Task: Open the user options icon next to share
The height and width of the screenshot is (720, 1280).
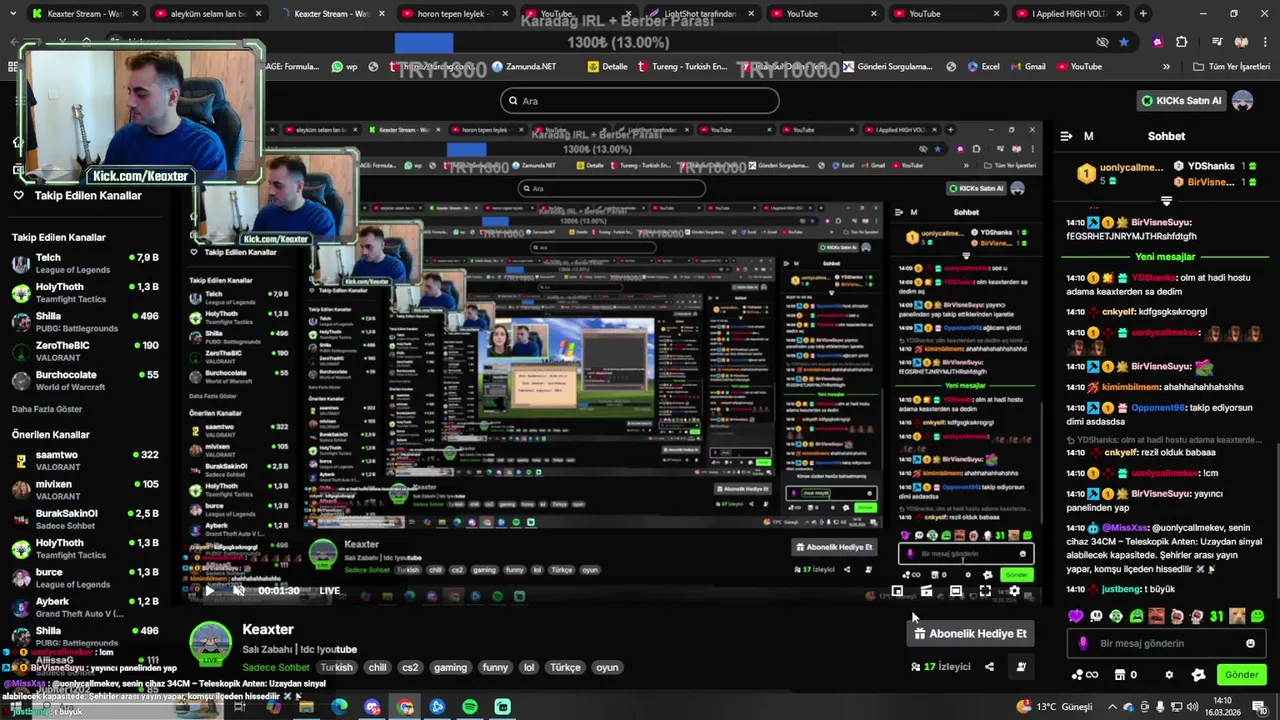Action: (x=1021, y=667)
